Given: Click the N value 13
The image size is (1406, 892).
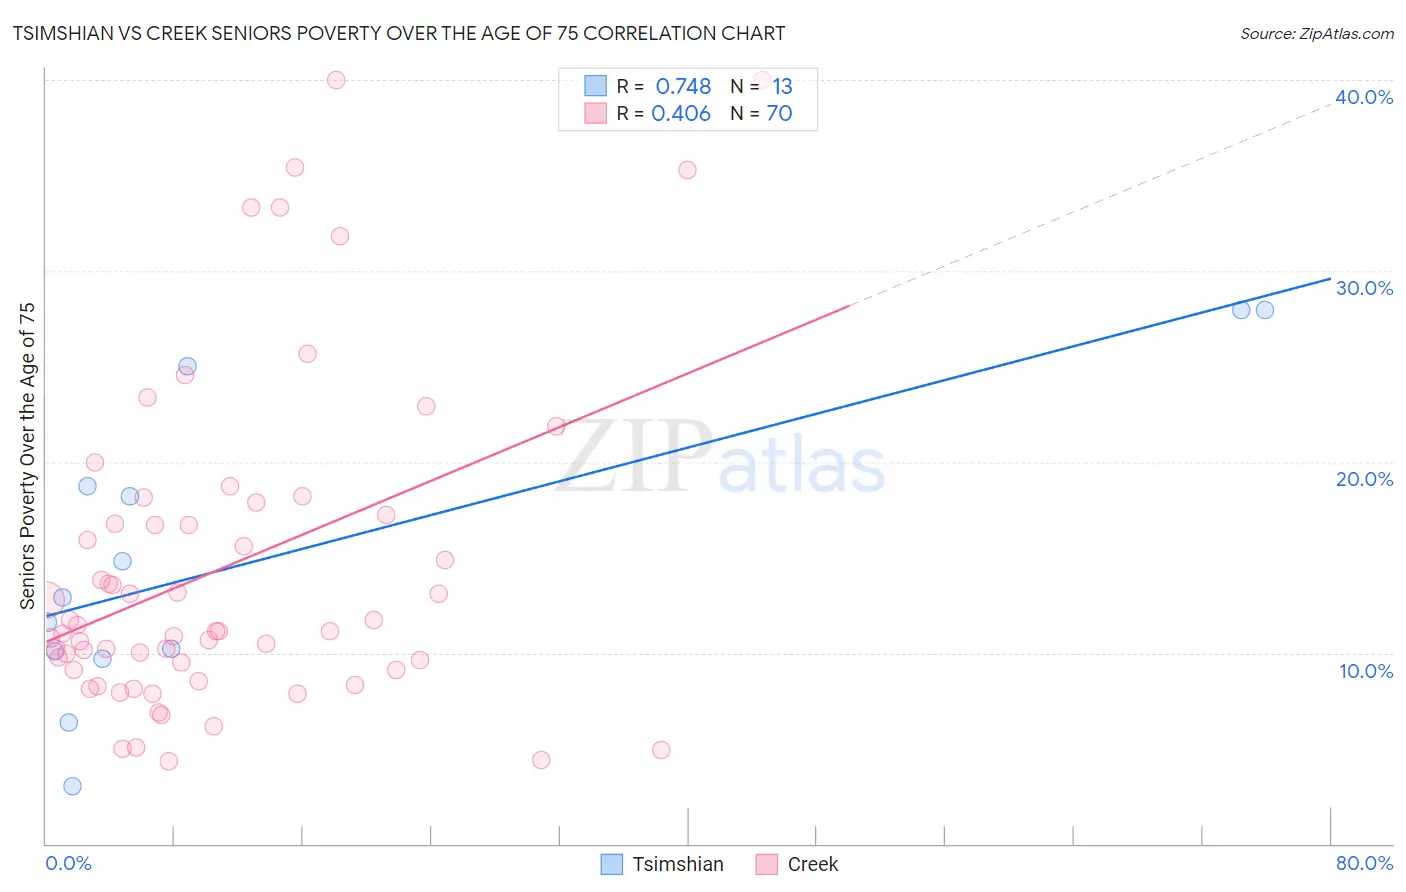Looking at the screenshot, I should [x=782, y=86].
